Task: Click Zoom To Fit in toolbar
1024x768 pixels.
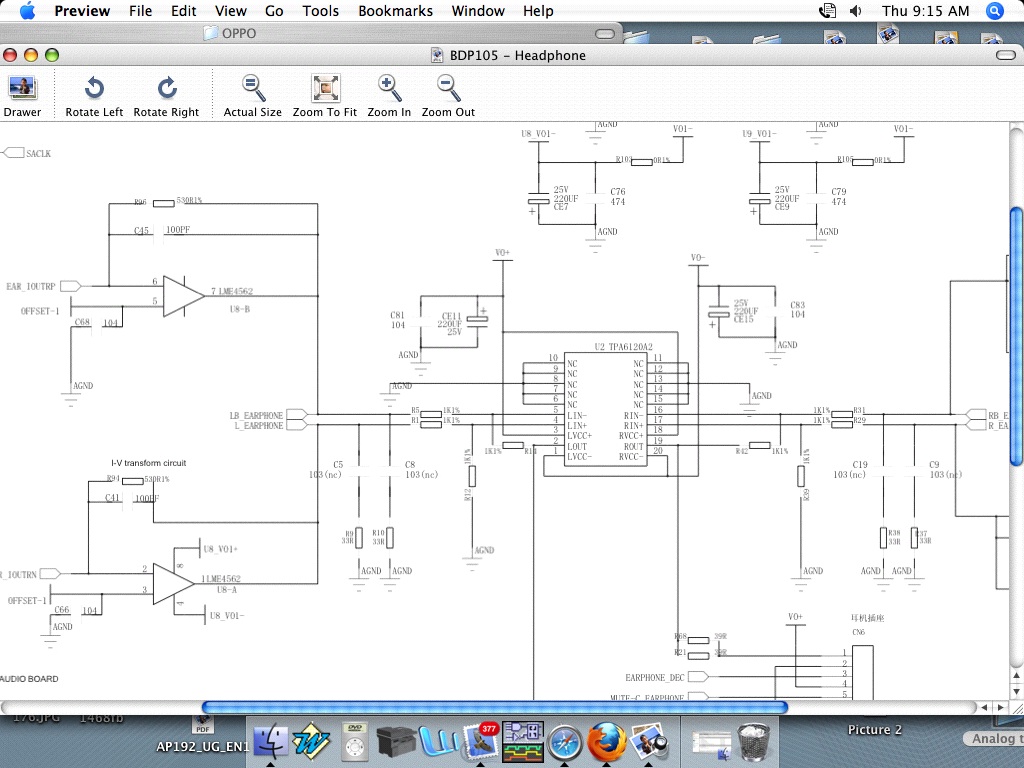Action: pyautogui.click(x=325, y=96)
